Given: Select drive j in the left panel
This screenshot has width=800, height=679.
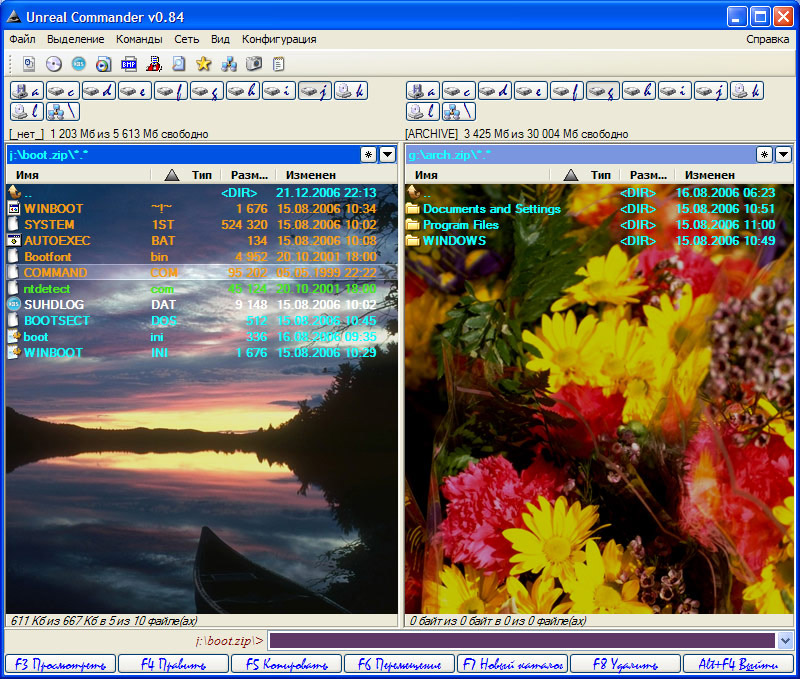Looking at the screenshot, I should pyautogui.click(x=315, y=91).
